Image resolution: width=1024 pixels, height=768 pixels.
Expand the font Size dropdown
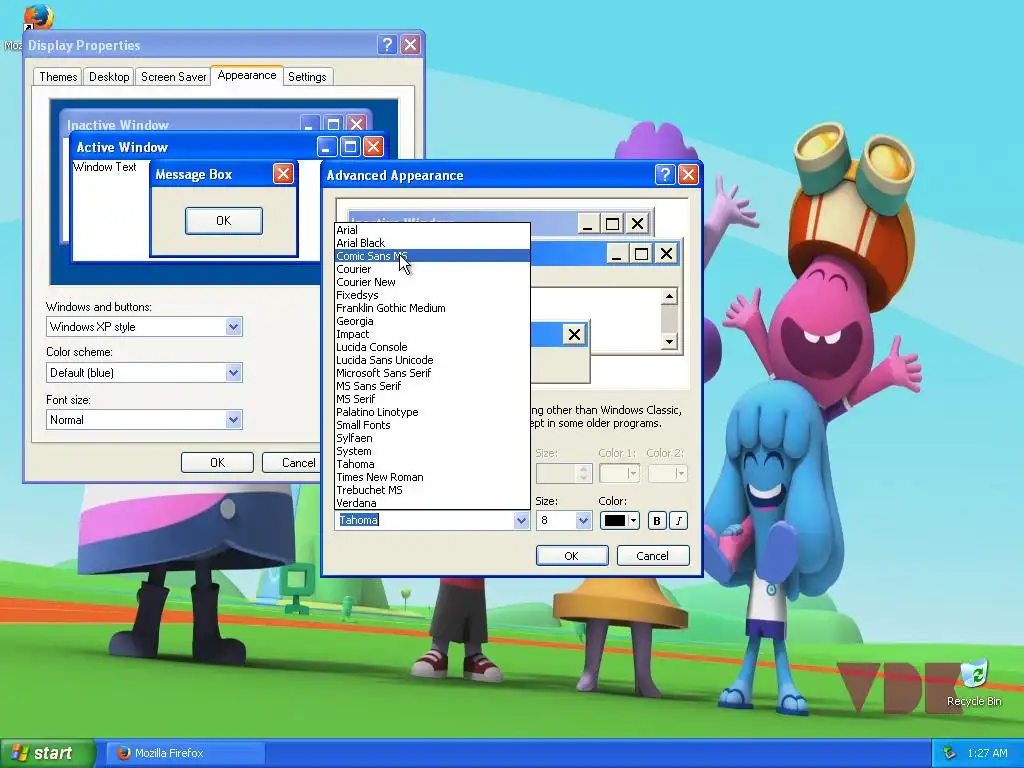tap(583, 520)
